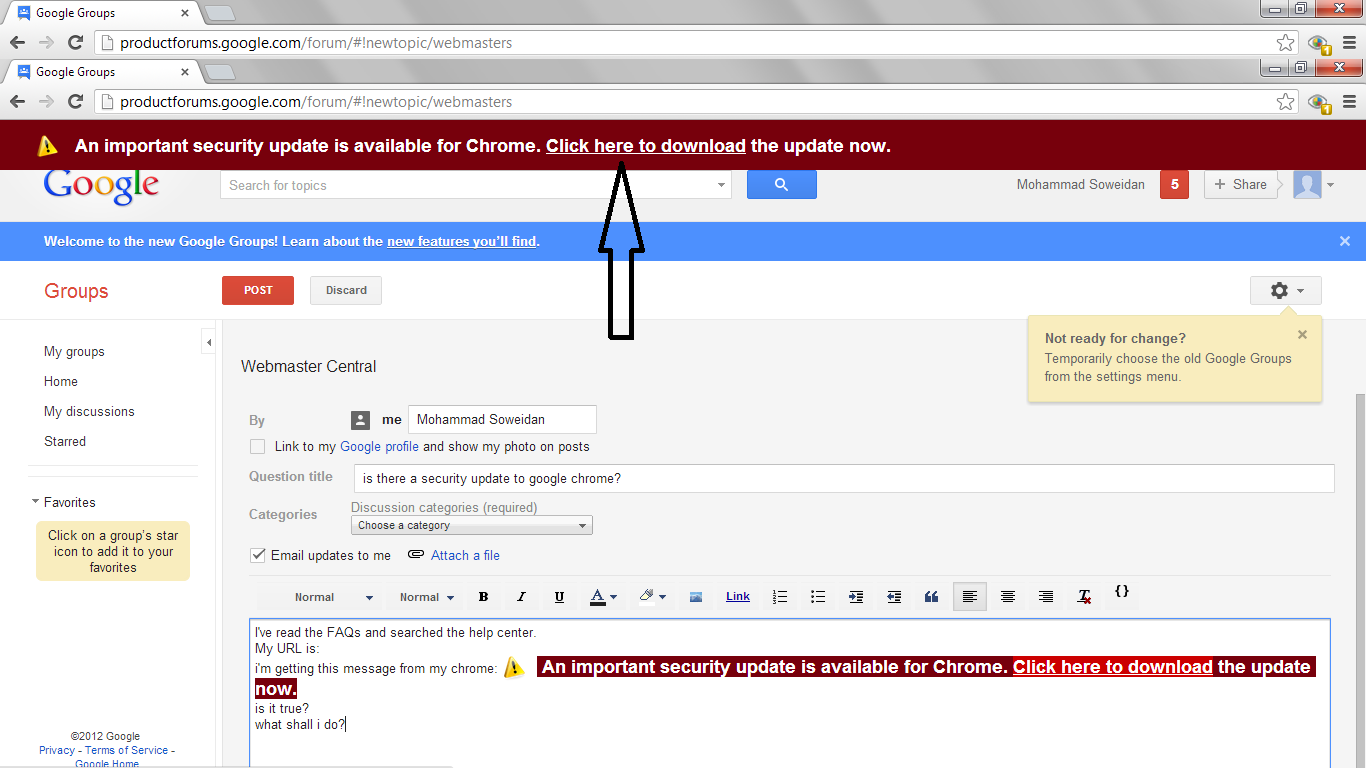
Task: Click the Link button in the editor toolbar
Action: click(x=738, y=597)
